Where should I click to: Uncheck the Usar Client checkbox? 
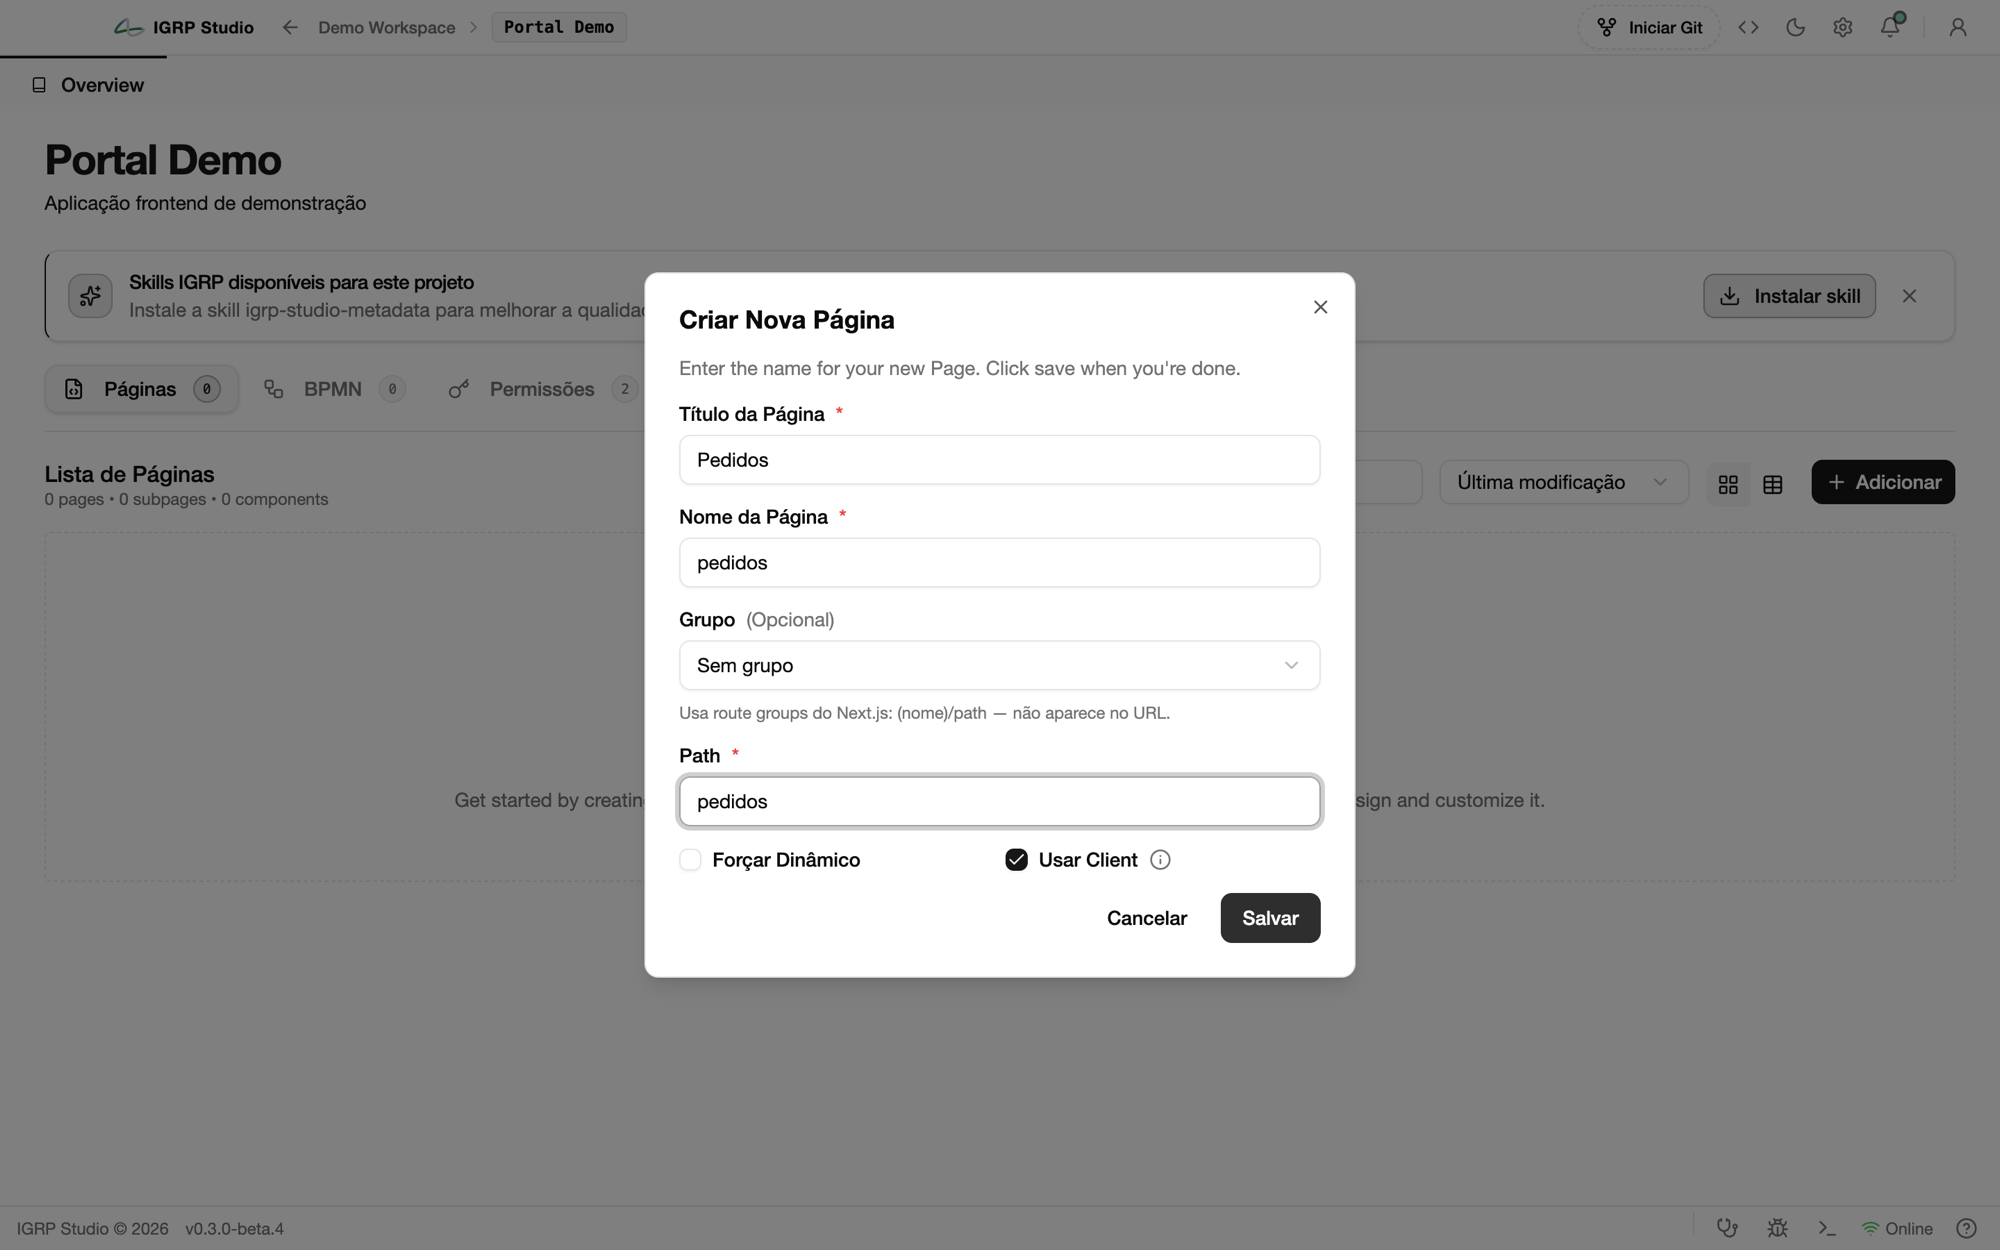[1016, 860]
